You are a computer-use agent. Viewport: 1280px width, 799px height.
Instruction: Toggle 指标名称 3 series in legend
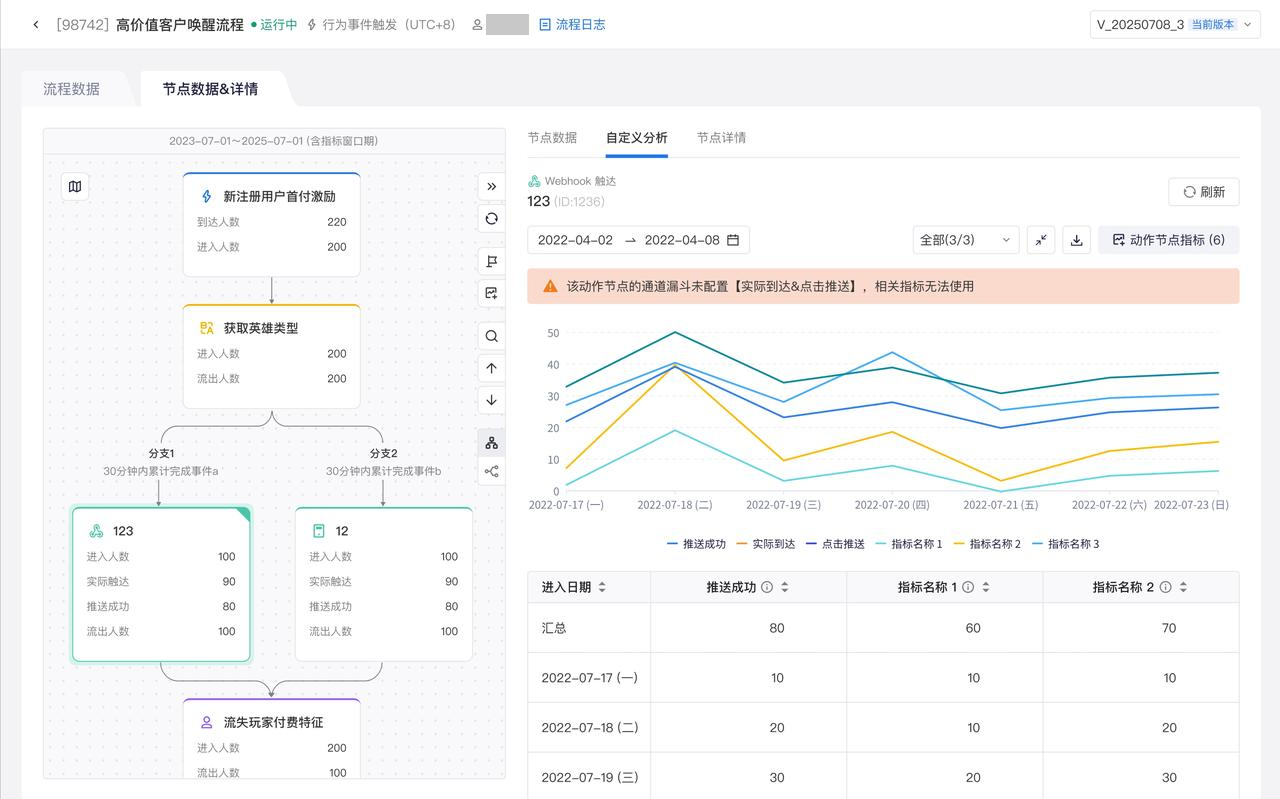coord(1065,544)
